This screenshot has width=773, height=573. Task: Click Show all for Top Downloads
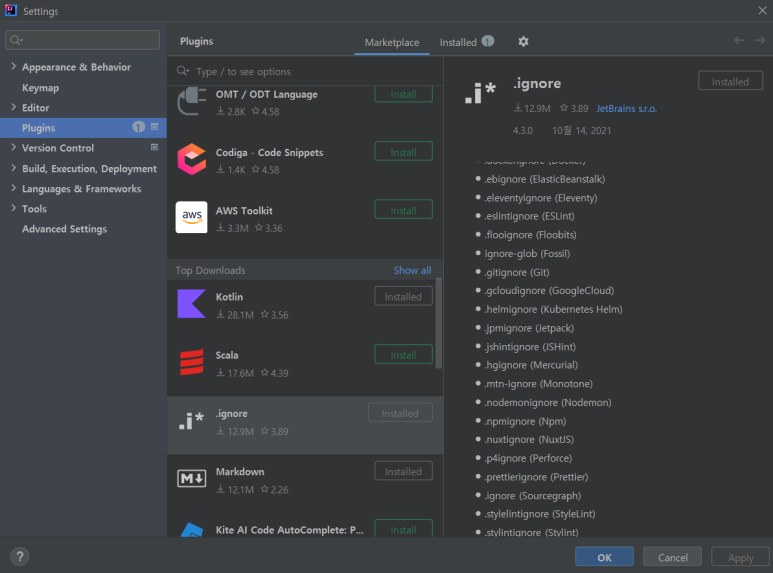pyautogui.click(x=412, y=270)
